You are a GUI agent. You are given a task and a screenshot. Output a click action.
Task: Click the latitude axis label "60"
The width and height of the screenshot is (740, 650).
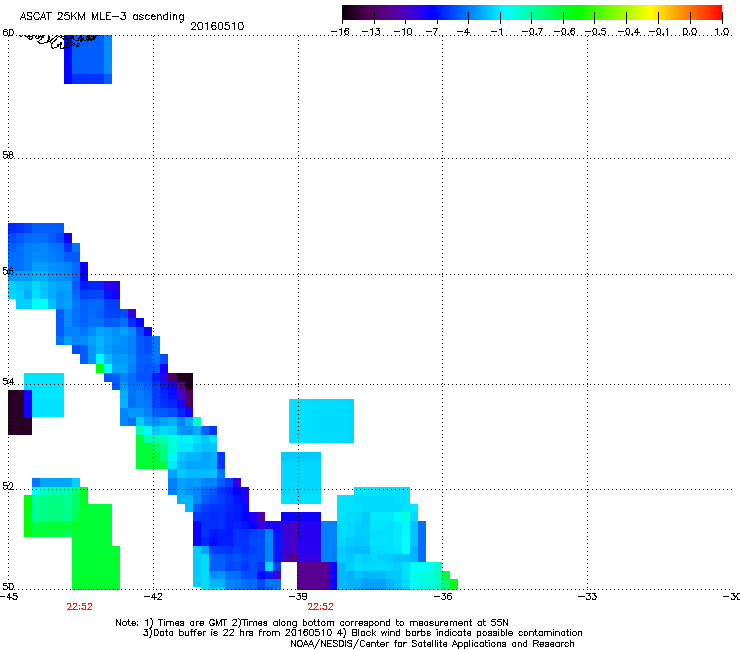(8, 33)
